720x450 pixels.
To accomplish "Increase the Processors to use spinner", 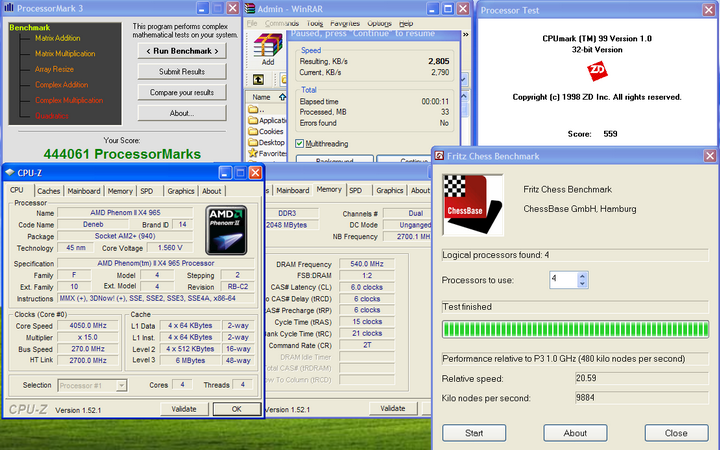I will (x=582, y=276).
